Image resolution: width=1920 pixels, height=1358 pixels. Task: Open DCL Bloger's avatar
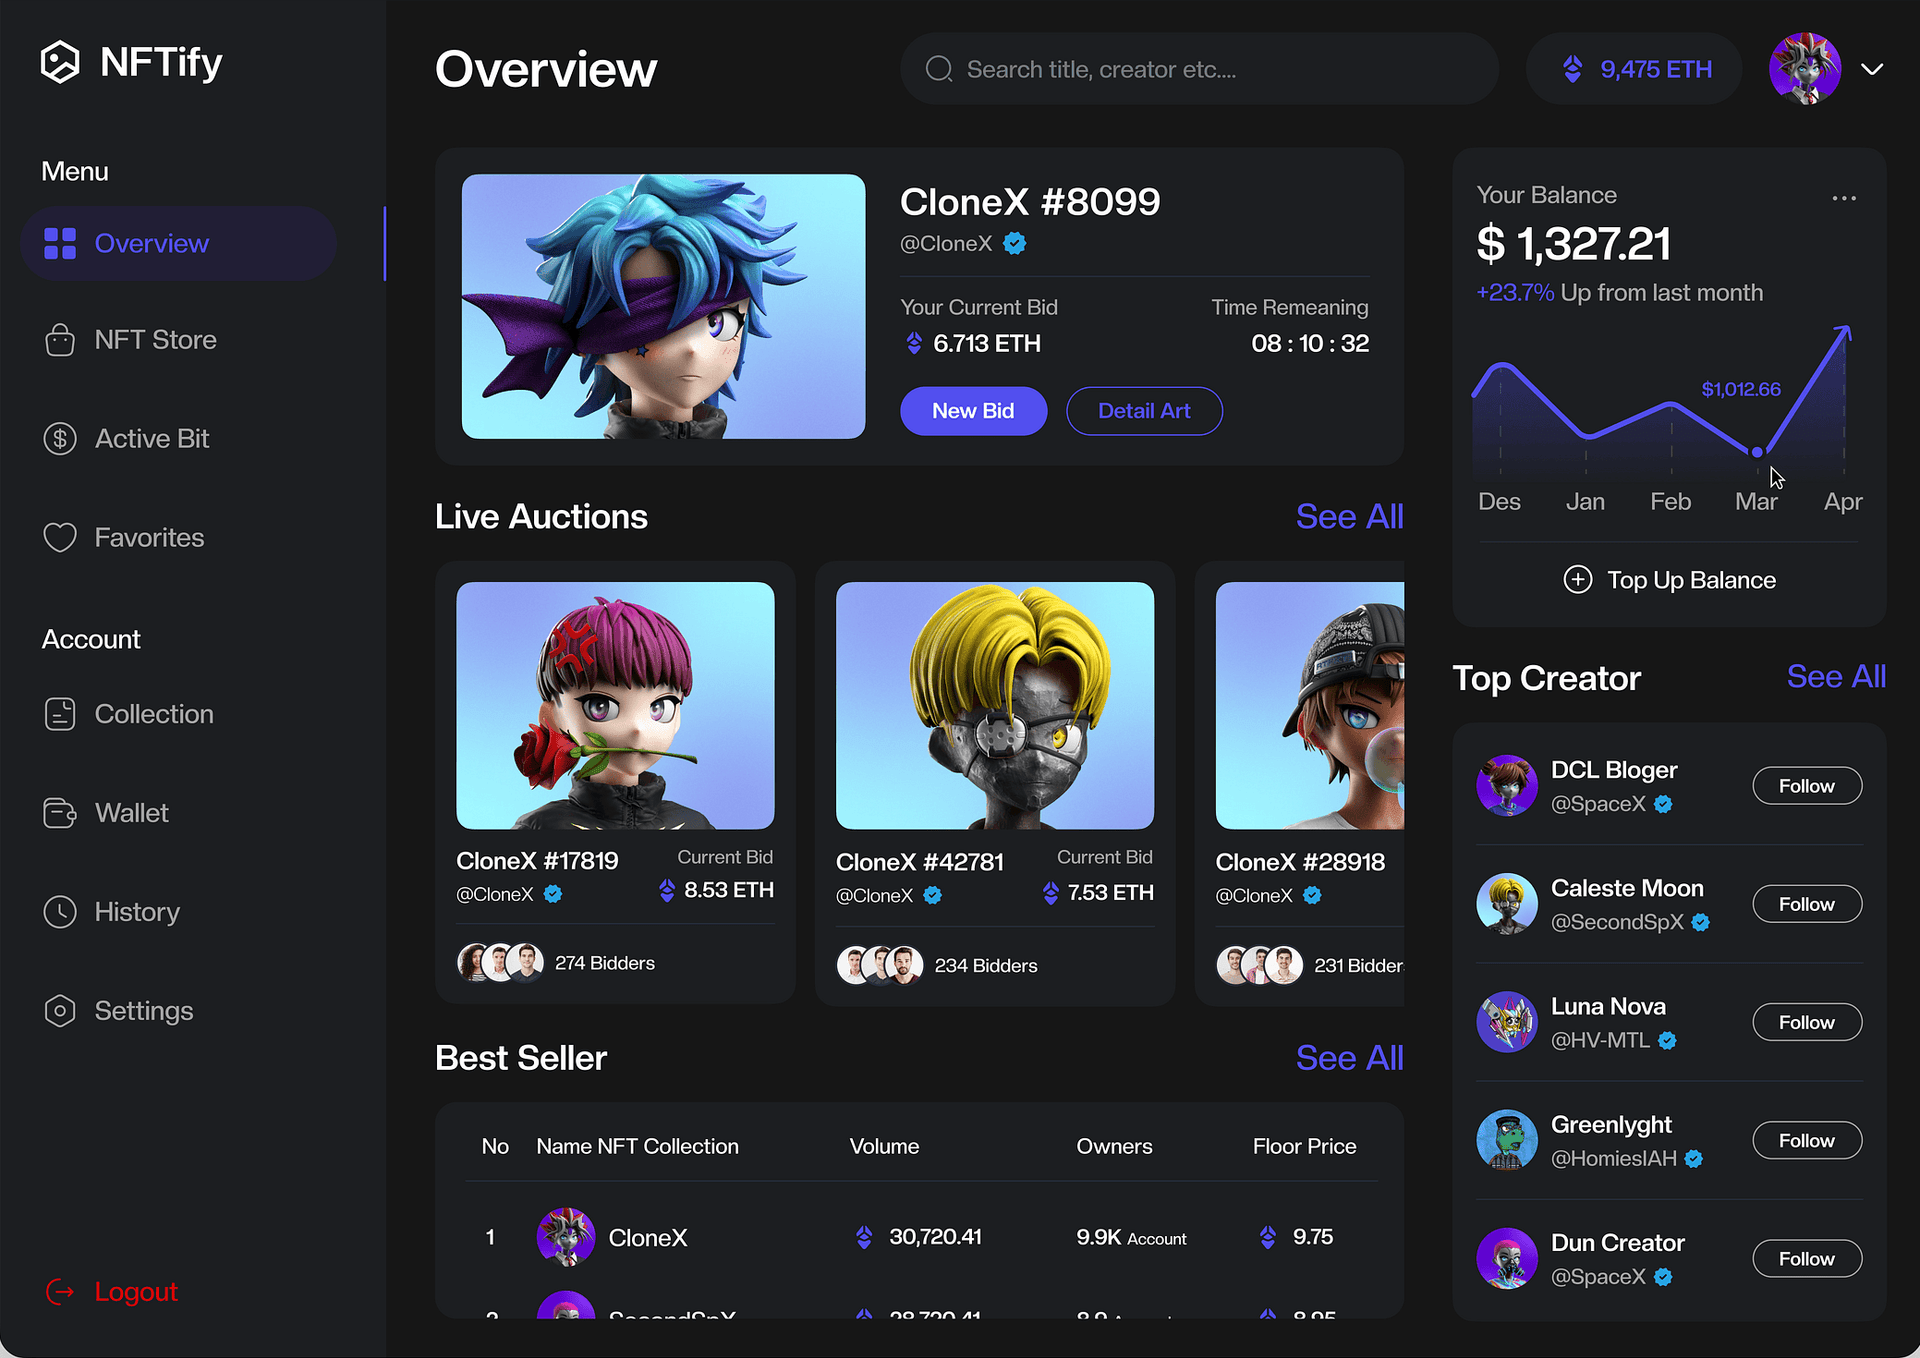(1507, 786)
